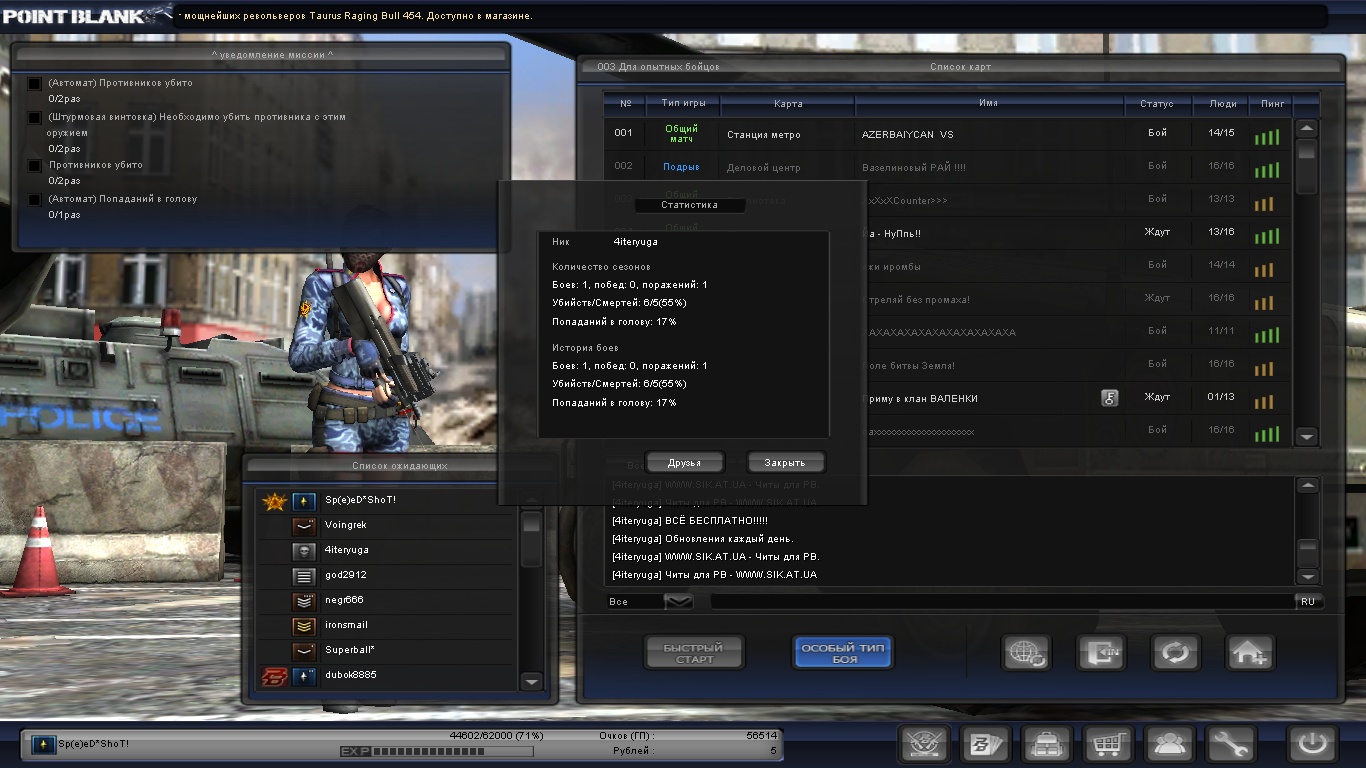Click room list scroll-up arrow
Screen dimensions: 1366x768
pos(1306,129)
